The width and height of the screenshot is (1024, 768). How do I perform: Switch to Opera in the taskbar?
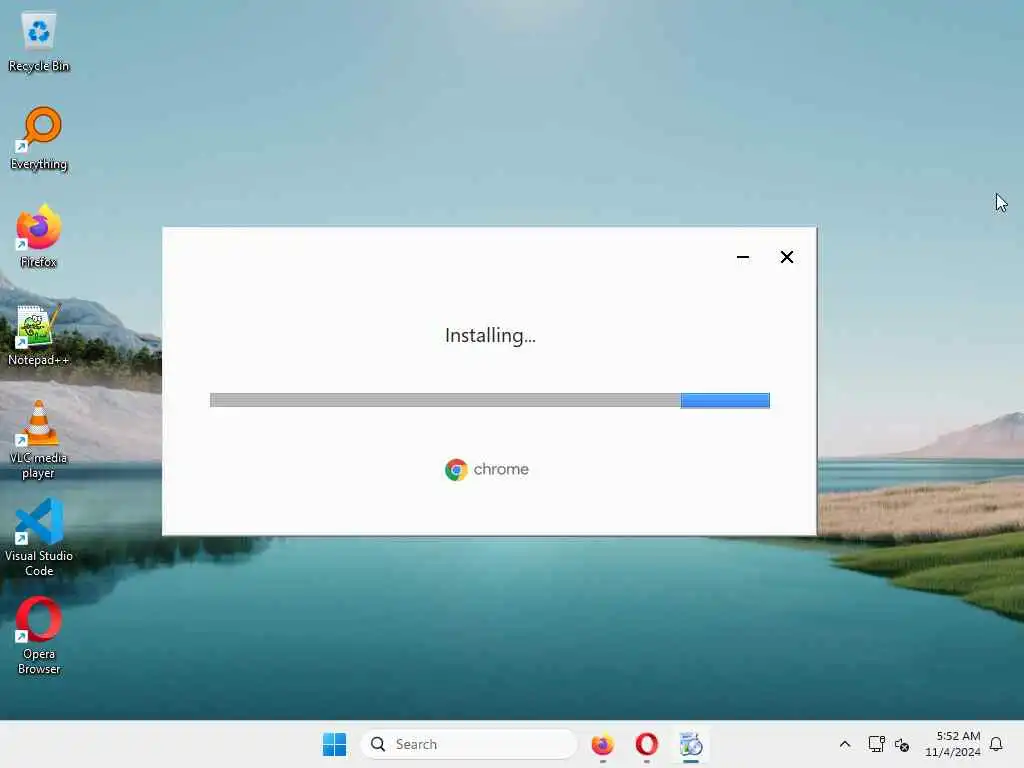coord(647,744)
